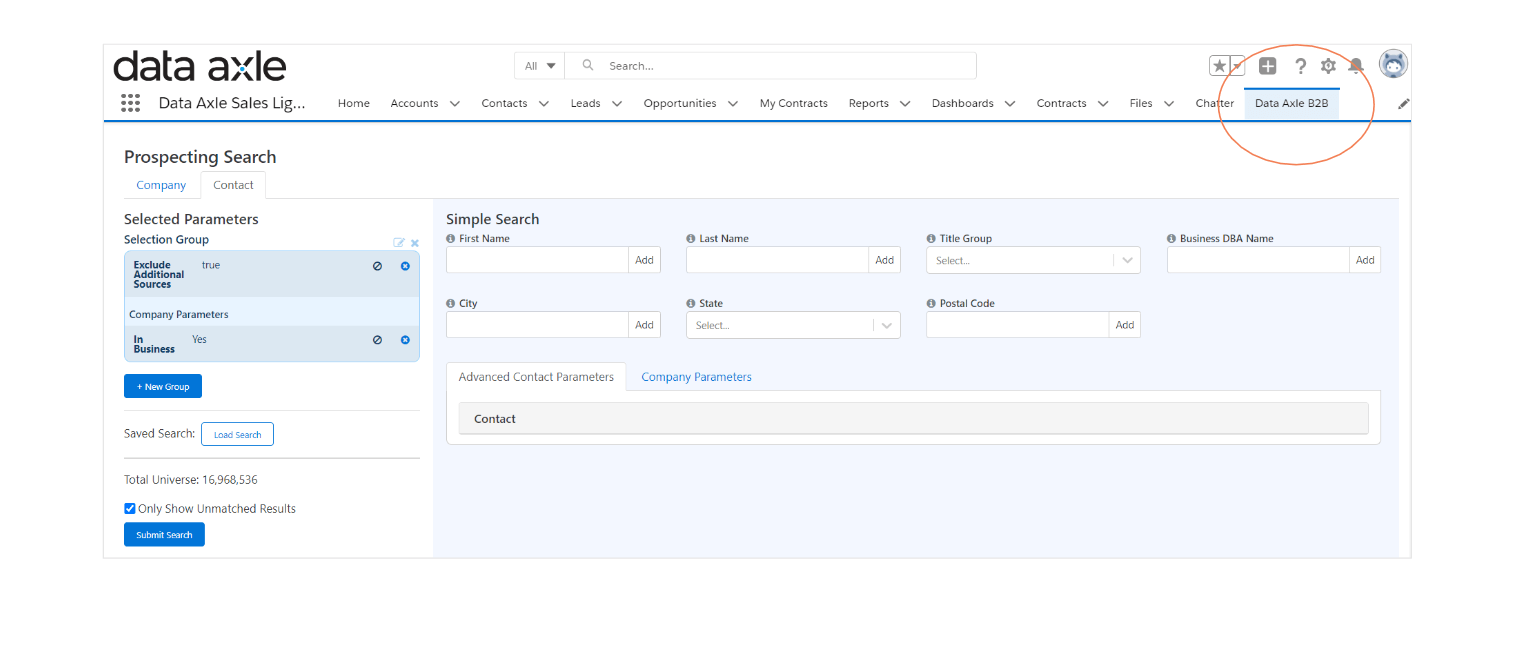Open the App Launcher dots grid

point(130,103)
